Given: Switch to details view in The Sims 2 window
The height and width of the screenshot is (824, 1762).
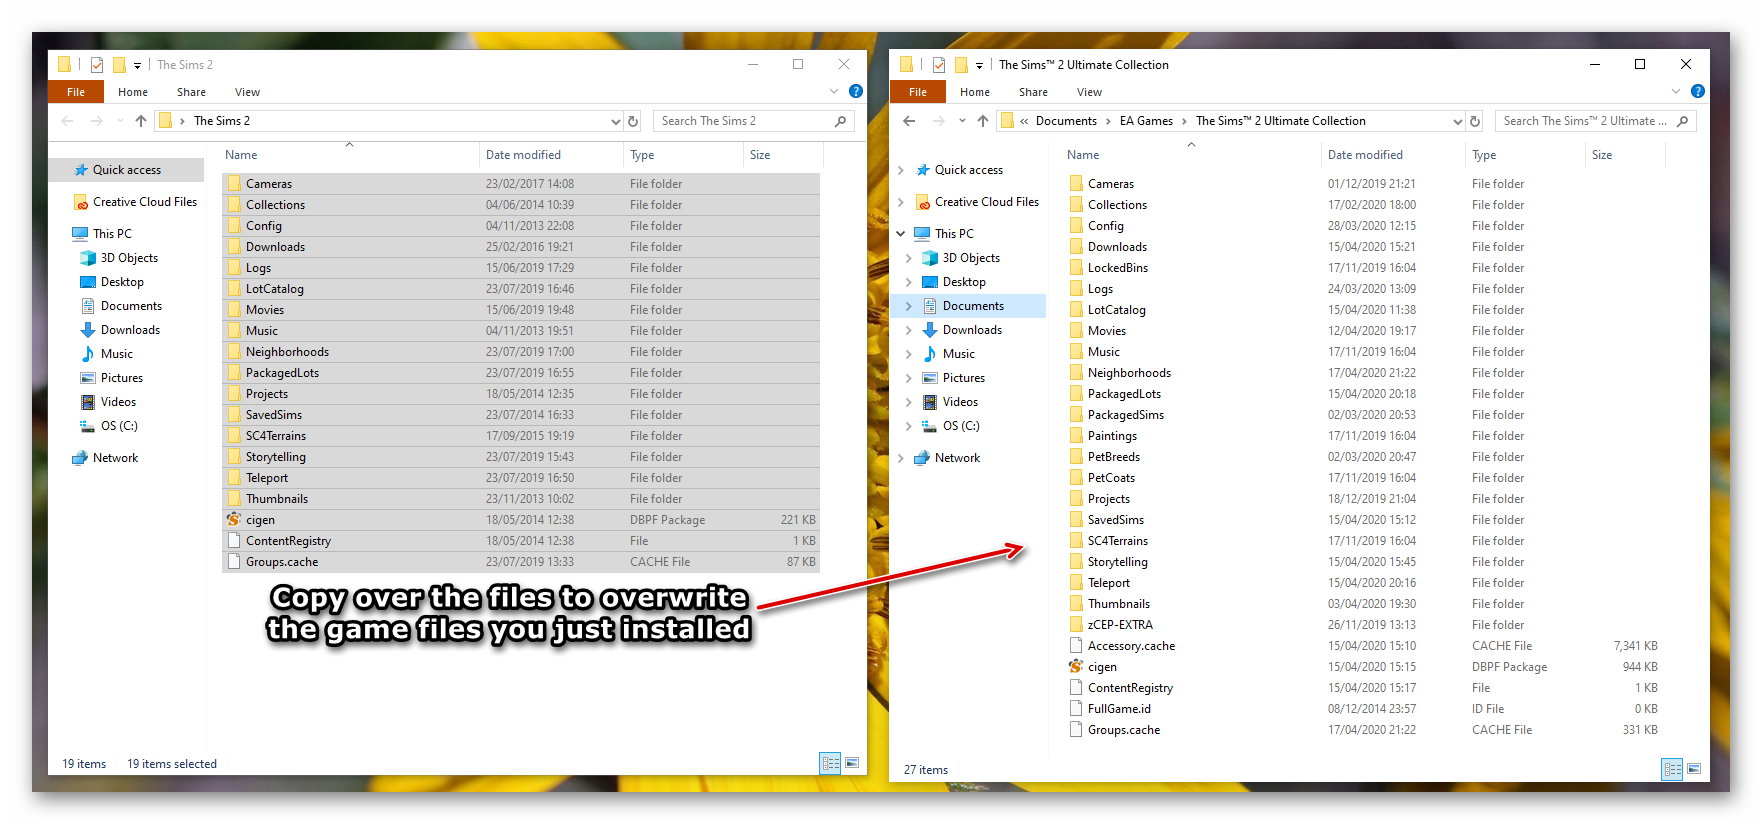Looking at the screenshot, I should (831, 763).
